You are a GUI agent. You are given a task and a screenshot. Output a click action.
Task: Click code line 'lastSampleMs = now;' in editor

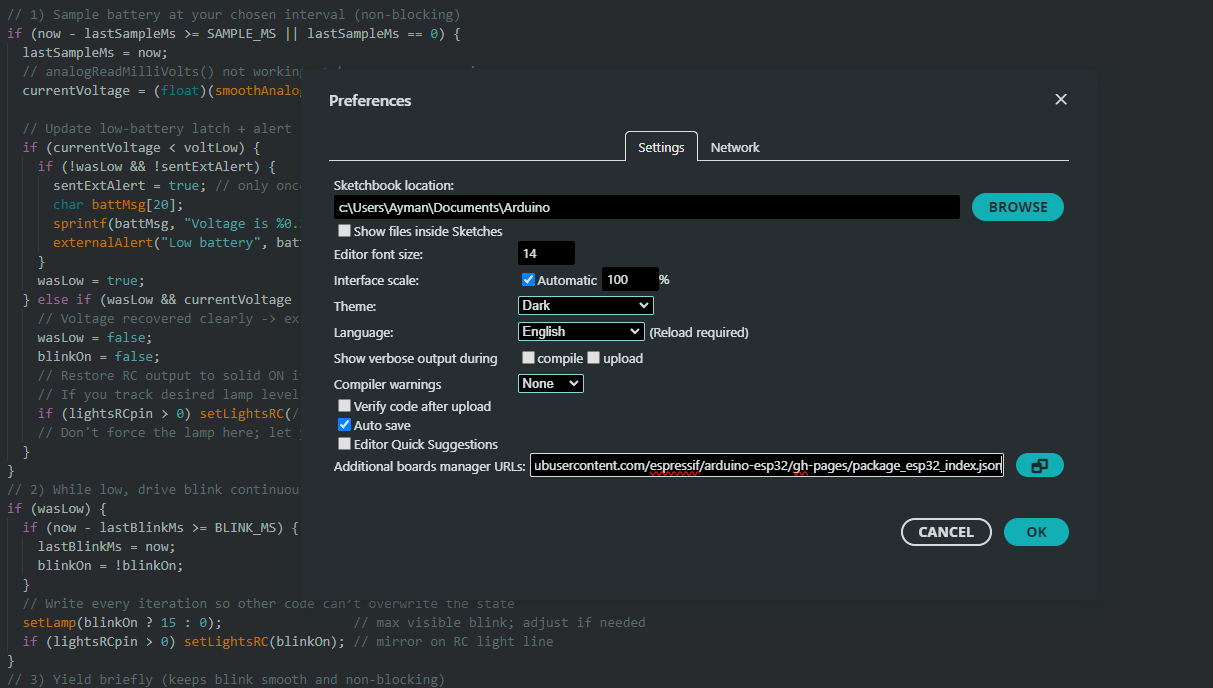click(95, 52)
